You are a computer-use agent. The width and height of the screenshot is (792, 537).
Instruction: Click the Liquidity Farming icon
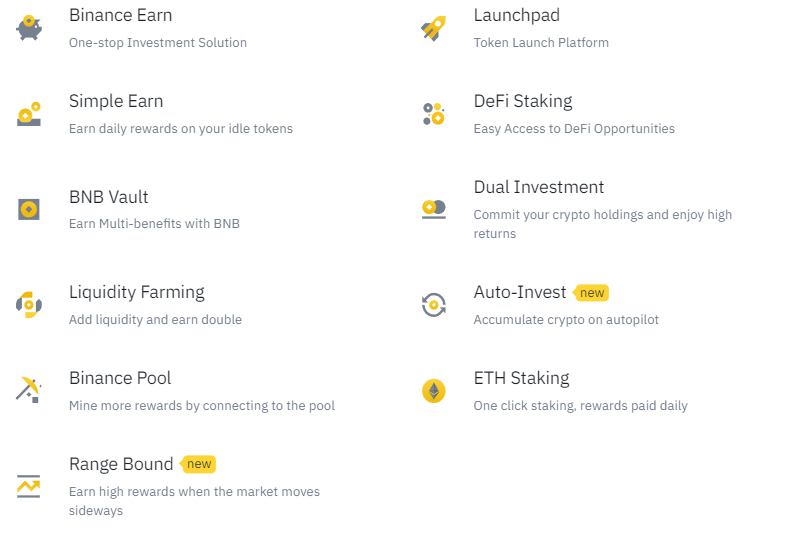[29, 305]
